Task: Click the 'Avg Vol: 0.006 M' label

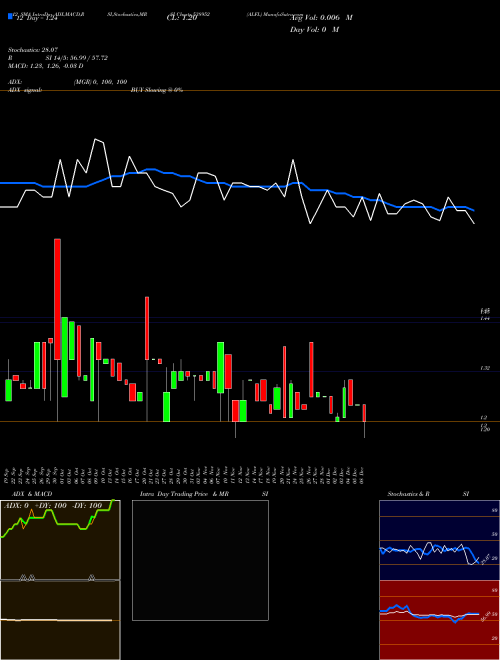Action: [321, 18]
